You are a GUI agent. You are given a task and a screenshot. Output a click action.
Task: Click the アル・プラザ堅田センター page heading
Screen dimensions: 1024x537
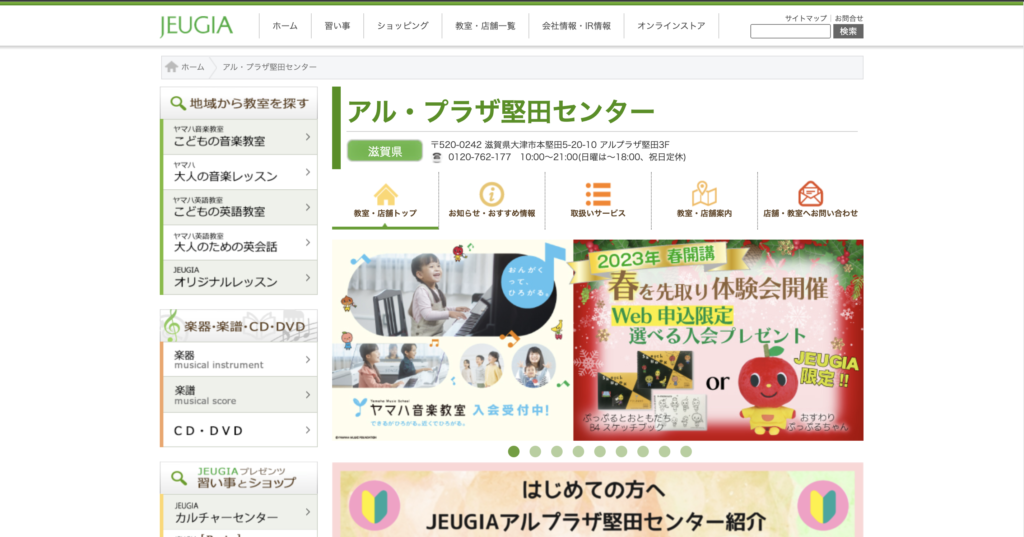click(x=501, y=112)
